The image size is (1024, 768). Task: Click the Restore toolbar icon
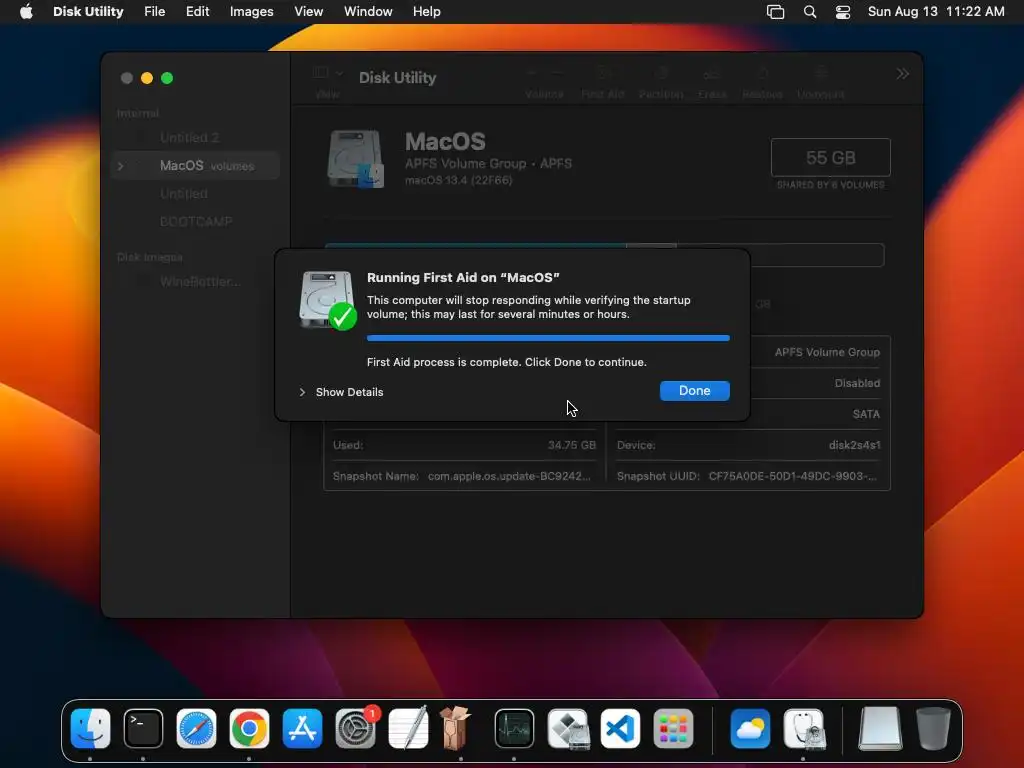pyautogui.click(x=762, y=73)
